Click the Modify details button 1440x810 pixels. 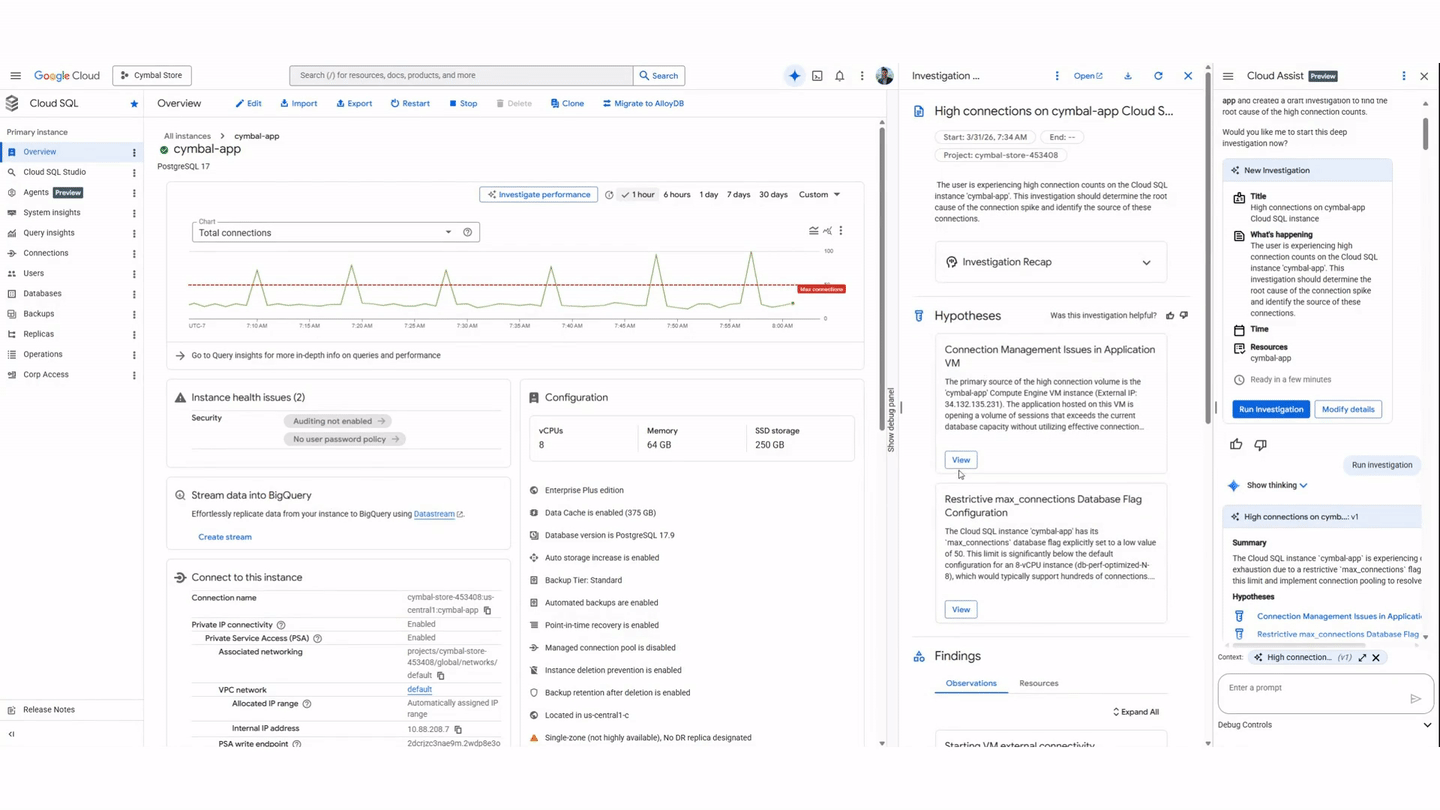click(1348, 409)
